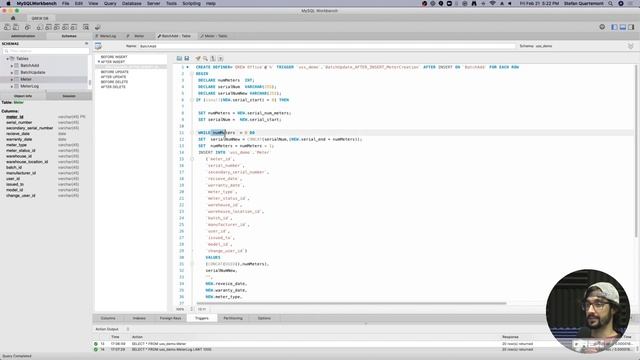
Task: Toggle bottom output panel visibility
Action: (623, 27)
